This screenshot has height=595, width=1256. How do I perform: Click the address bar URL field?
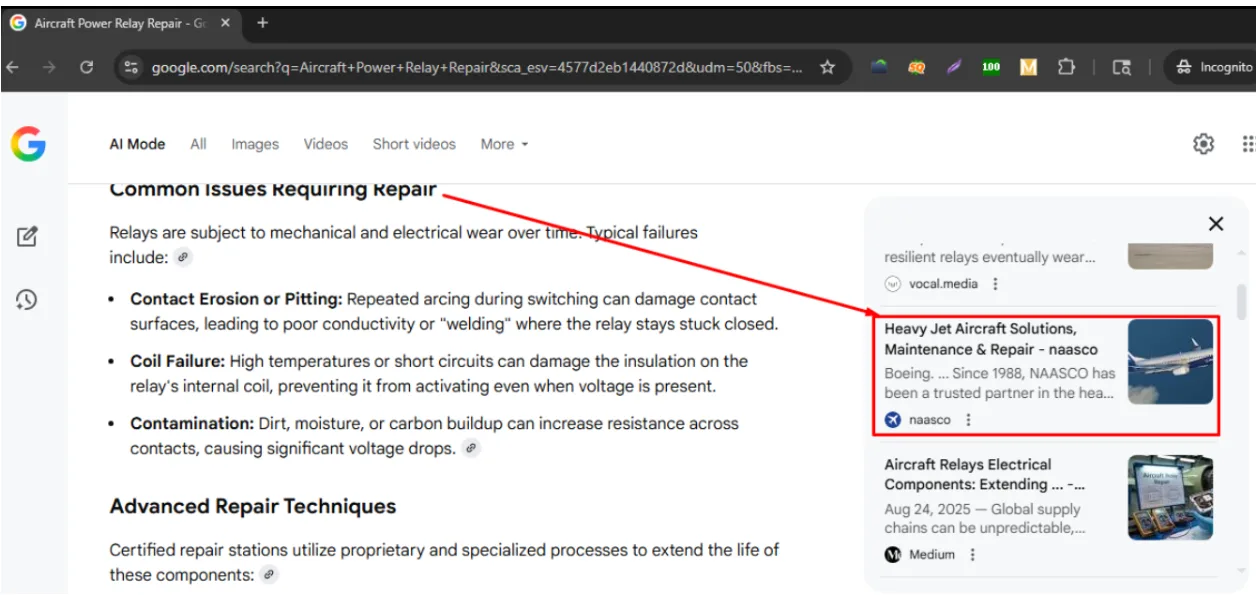(x=475, y=67)
